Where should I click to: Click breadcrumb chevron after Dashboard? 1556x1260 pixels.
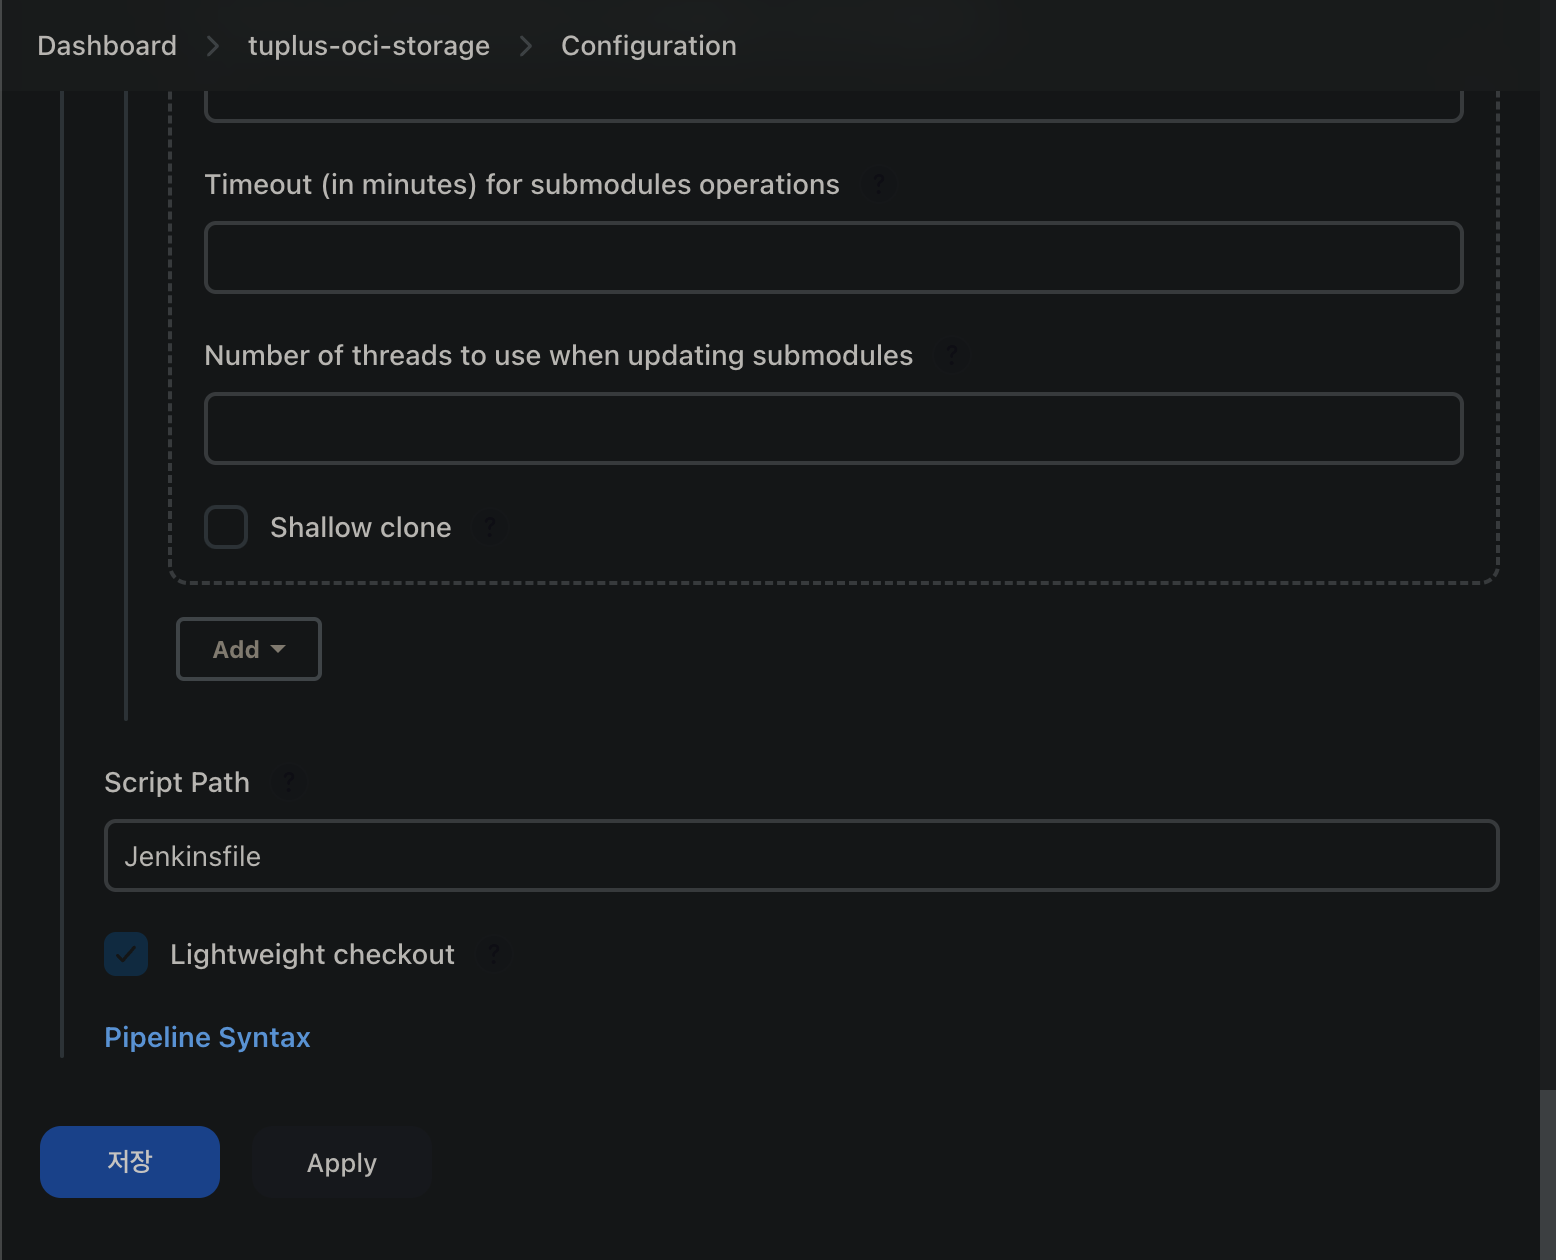pyautogui.click(x=212, y=46)
